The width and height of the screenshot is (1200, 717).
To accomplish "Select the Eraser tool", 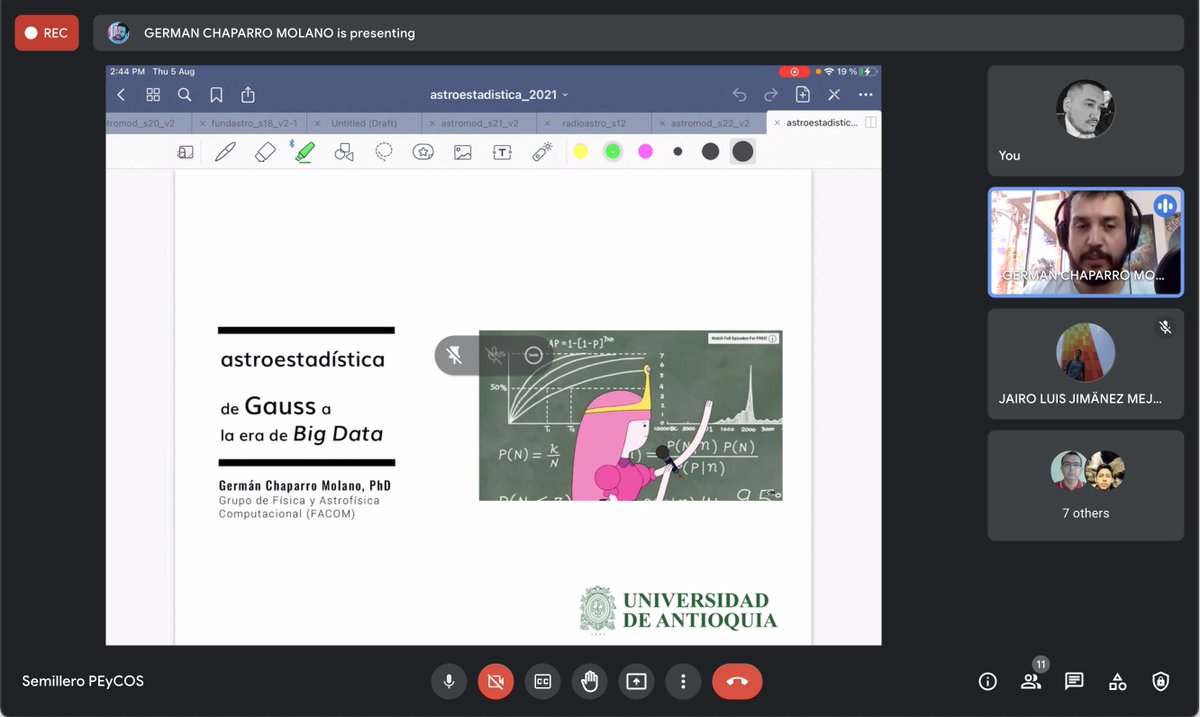I will point(265,152).
